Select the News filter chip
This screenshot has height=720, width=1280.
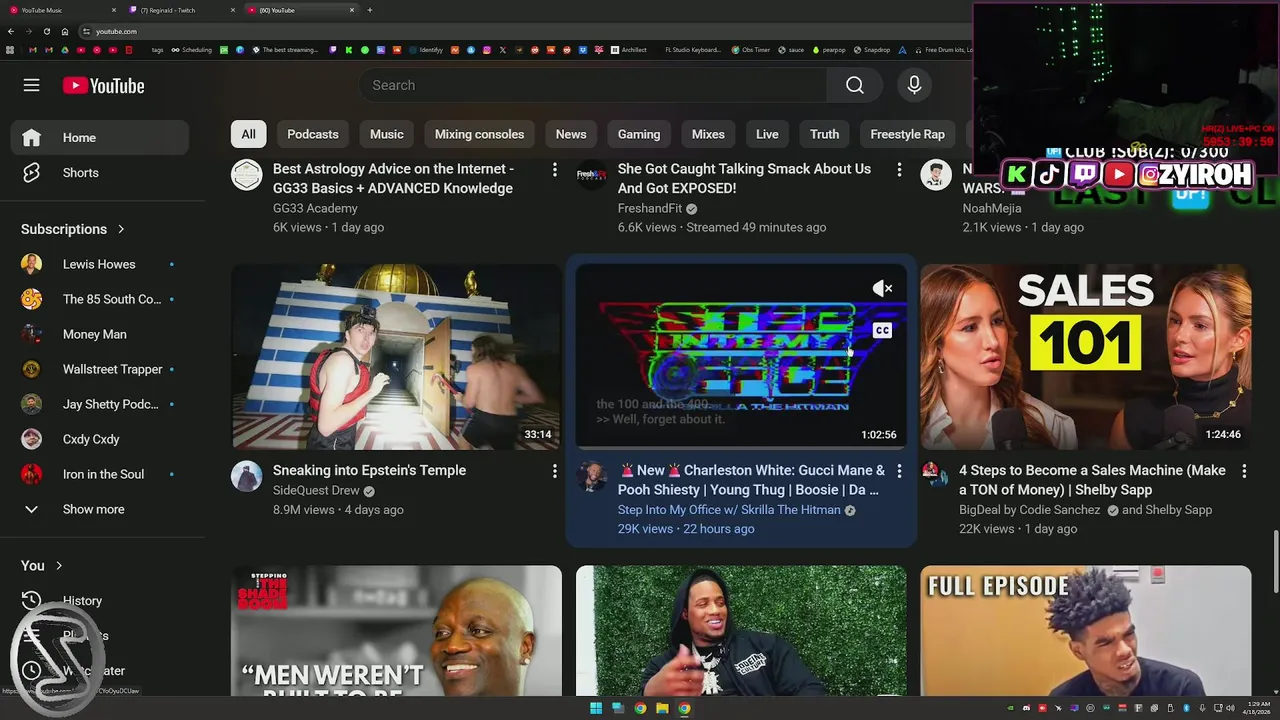pyautogui.click(x=571, y=134)
